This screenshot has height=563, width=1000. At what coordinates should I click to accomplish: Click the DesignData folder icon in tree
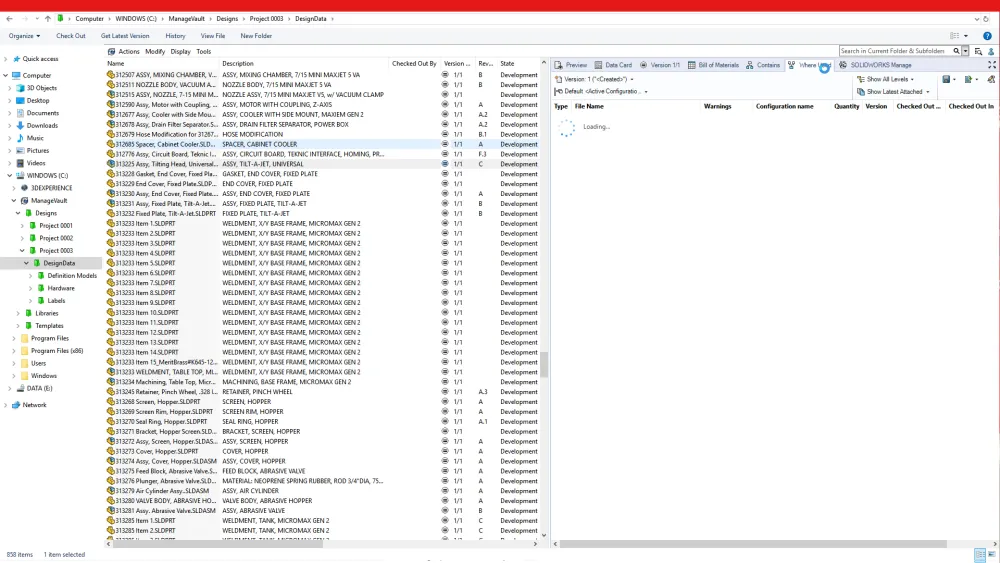(37, 263)
